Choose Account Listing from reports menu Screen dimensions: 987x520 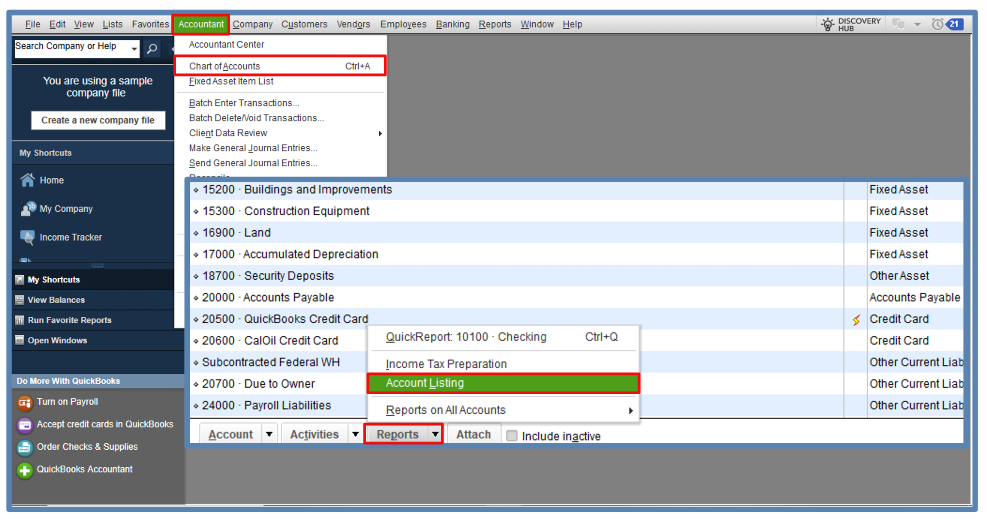(x=503, y=383)
